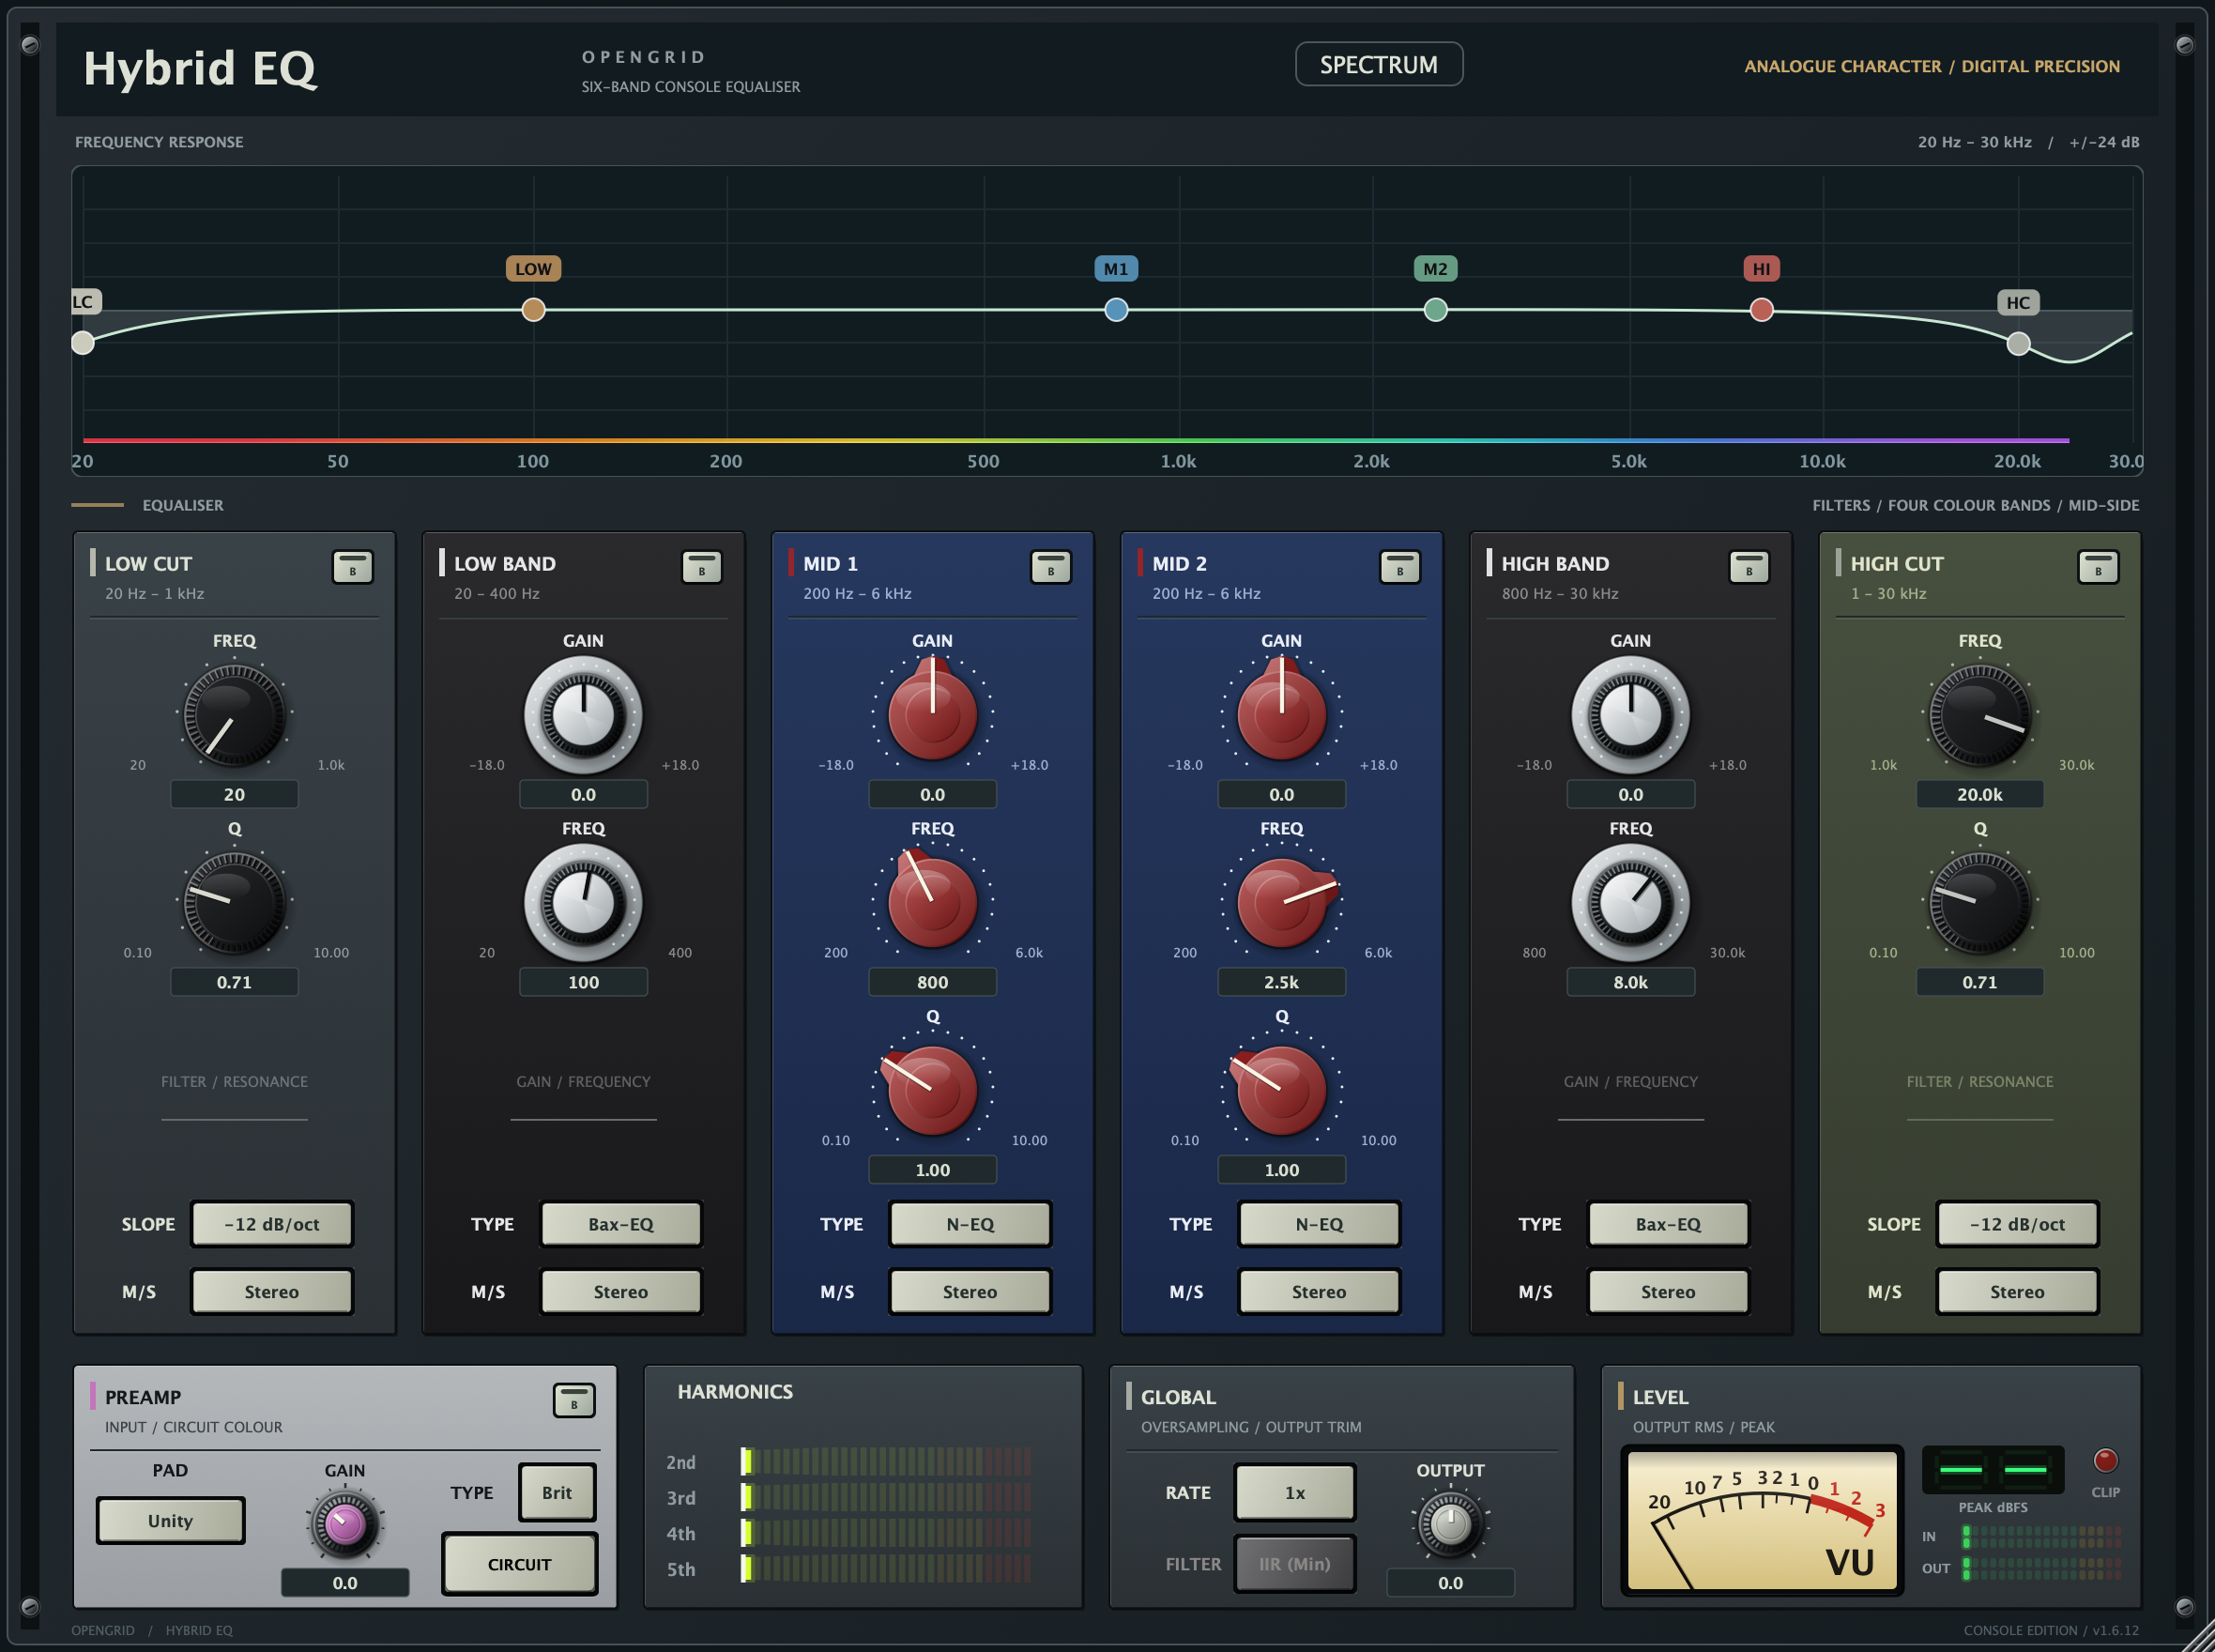Click the High Band frequency value 8.0k
The width and height of the screenshot is (2215, 1652).
point(1630,982)
